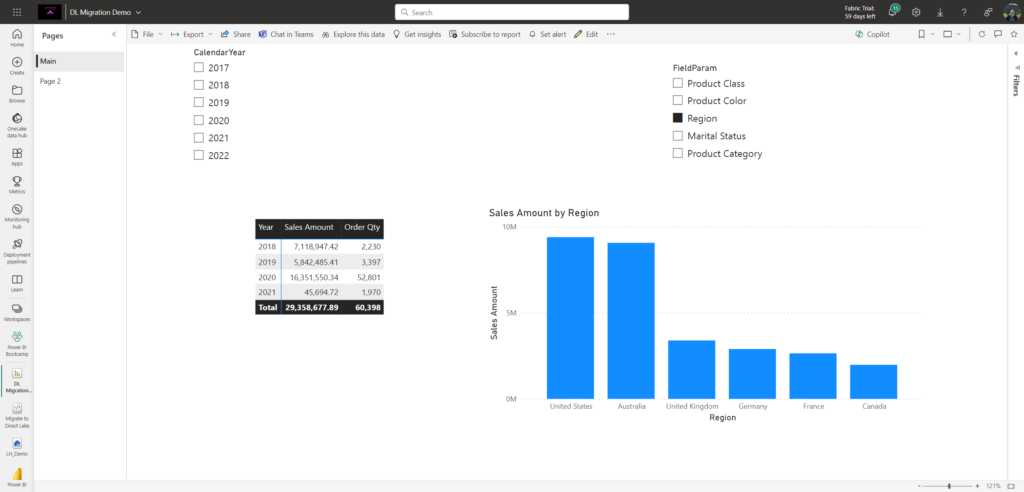Open the File menu dropdown
Screen dimensions: 1024x492
point(147,34)
